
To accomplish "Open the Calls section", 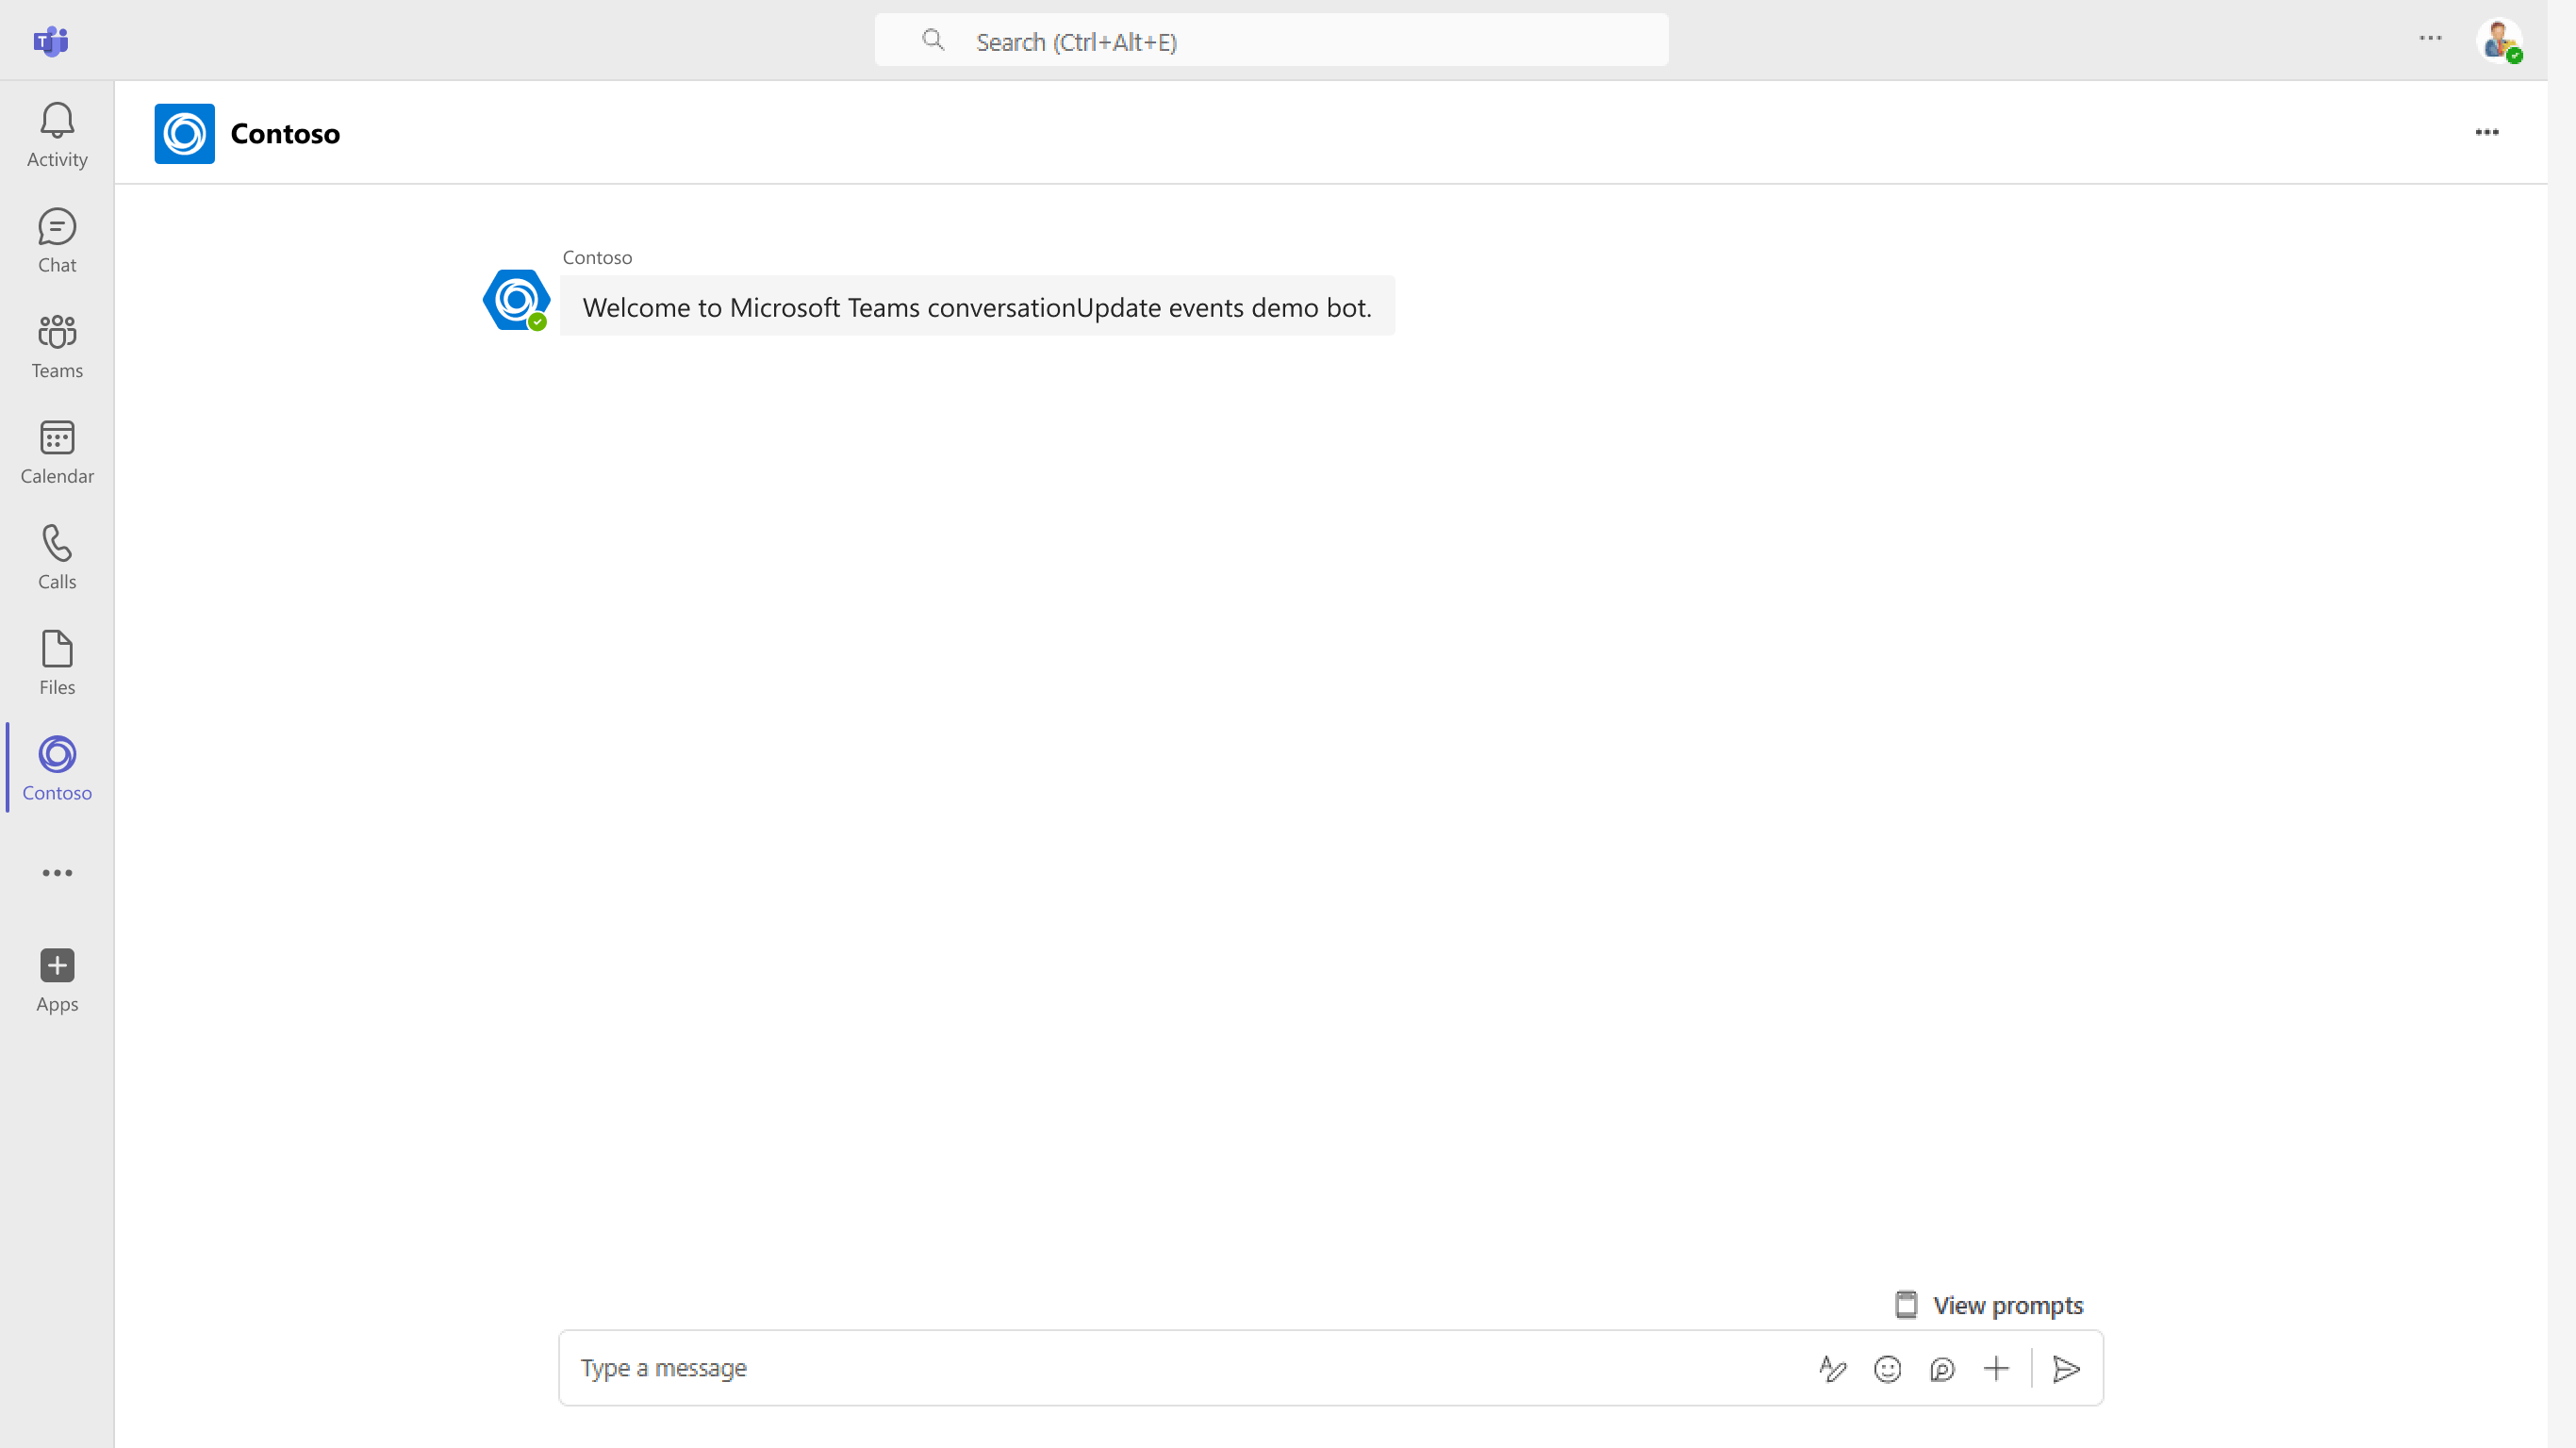I will click(56, 558).
